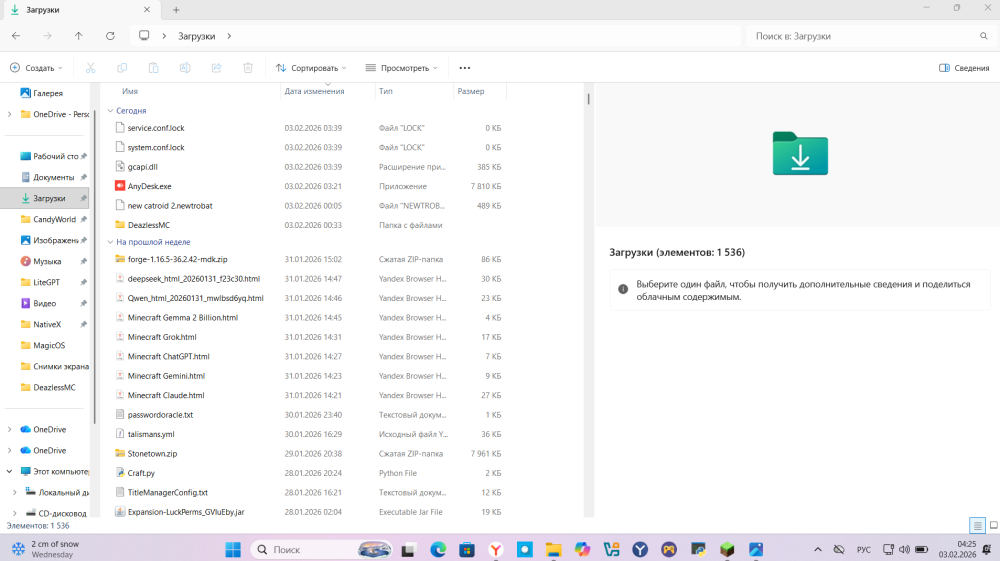Viewport: 1000px width, 561px height.
Task: Click the search magnifier icon
Action: [983, 36]
